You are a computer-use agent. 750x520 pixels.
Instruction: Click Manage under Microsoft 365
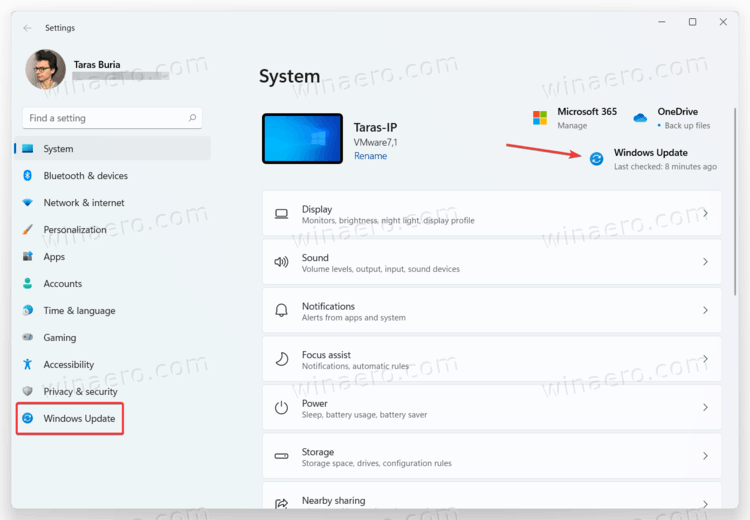click(x=572, y=125)
